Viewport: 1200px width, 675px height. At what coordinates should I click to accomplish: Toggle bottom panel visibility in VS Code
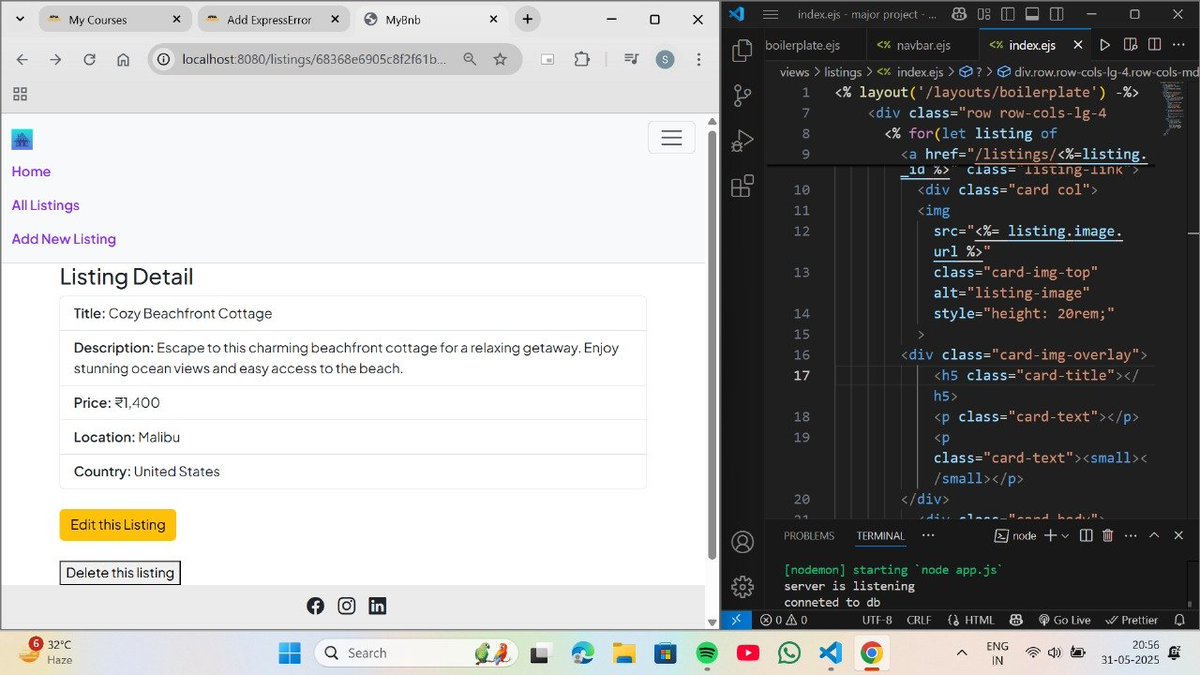coord(1031,14)
